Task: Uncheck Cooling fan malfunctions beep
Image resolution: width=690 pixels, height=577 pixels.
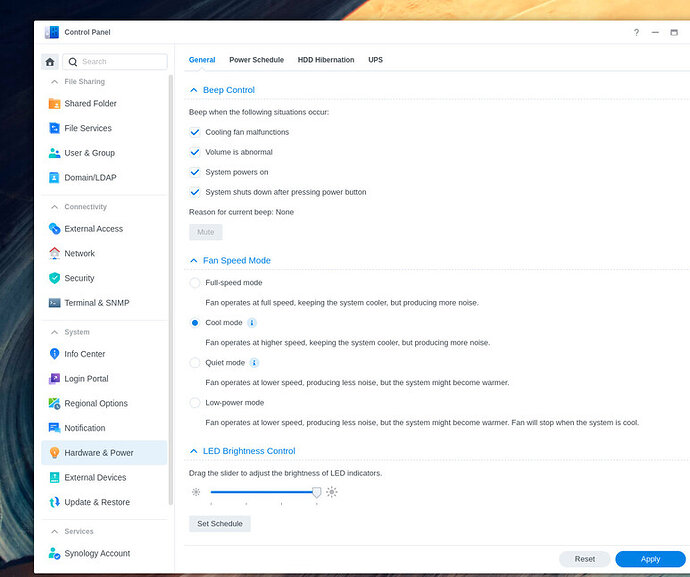Action: [x=195, y=132]
